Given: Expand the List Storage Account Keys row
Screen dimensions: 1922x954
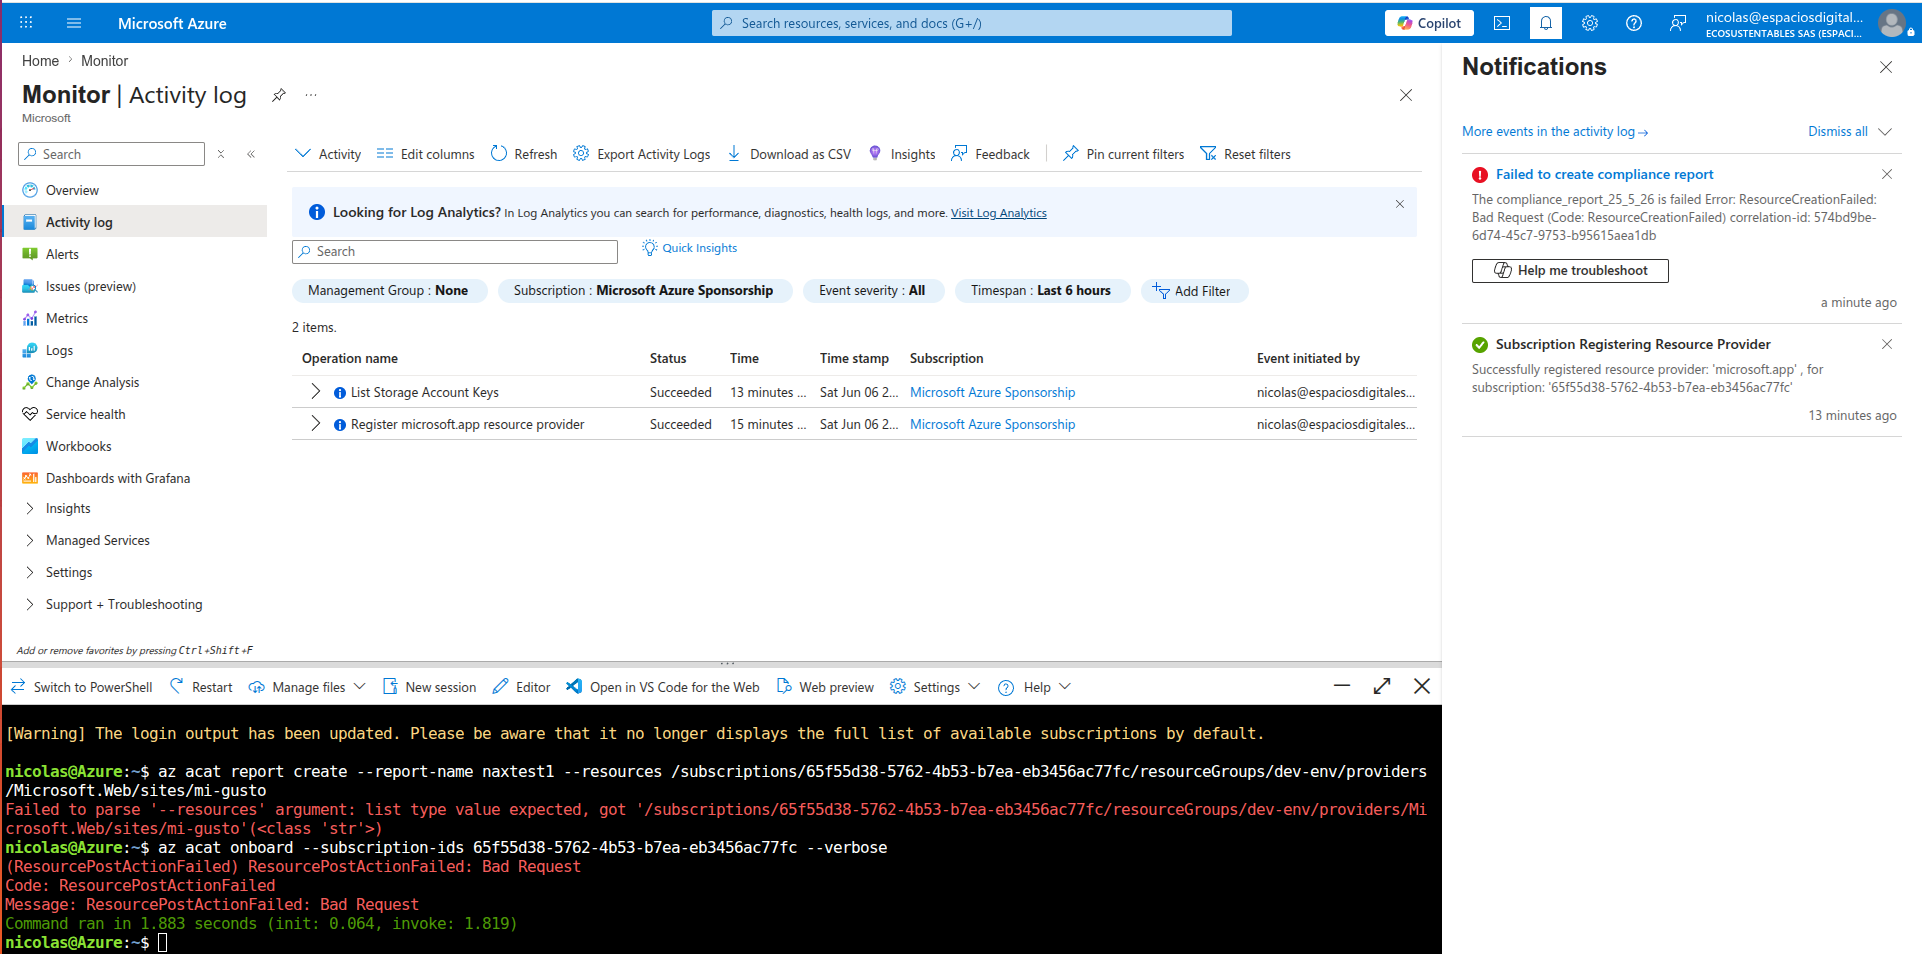Looking at the screenshot, I should tap(316, 391).
